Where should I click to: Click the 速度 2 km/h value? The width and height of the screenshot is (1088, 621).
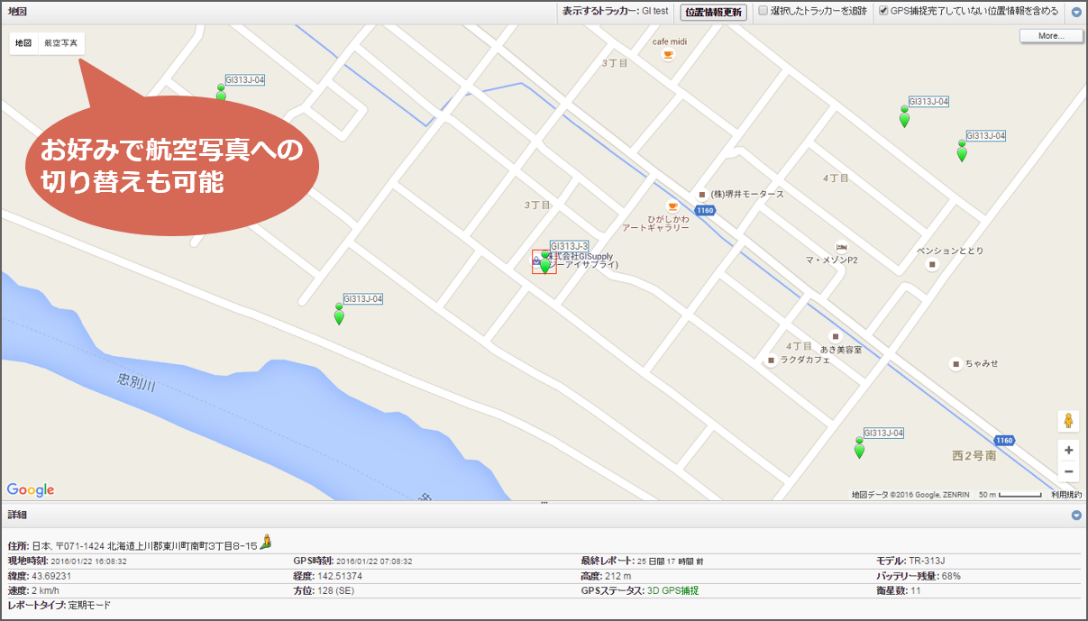(46, 590)
